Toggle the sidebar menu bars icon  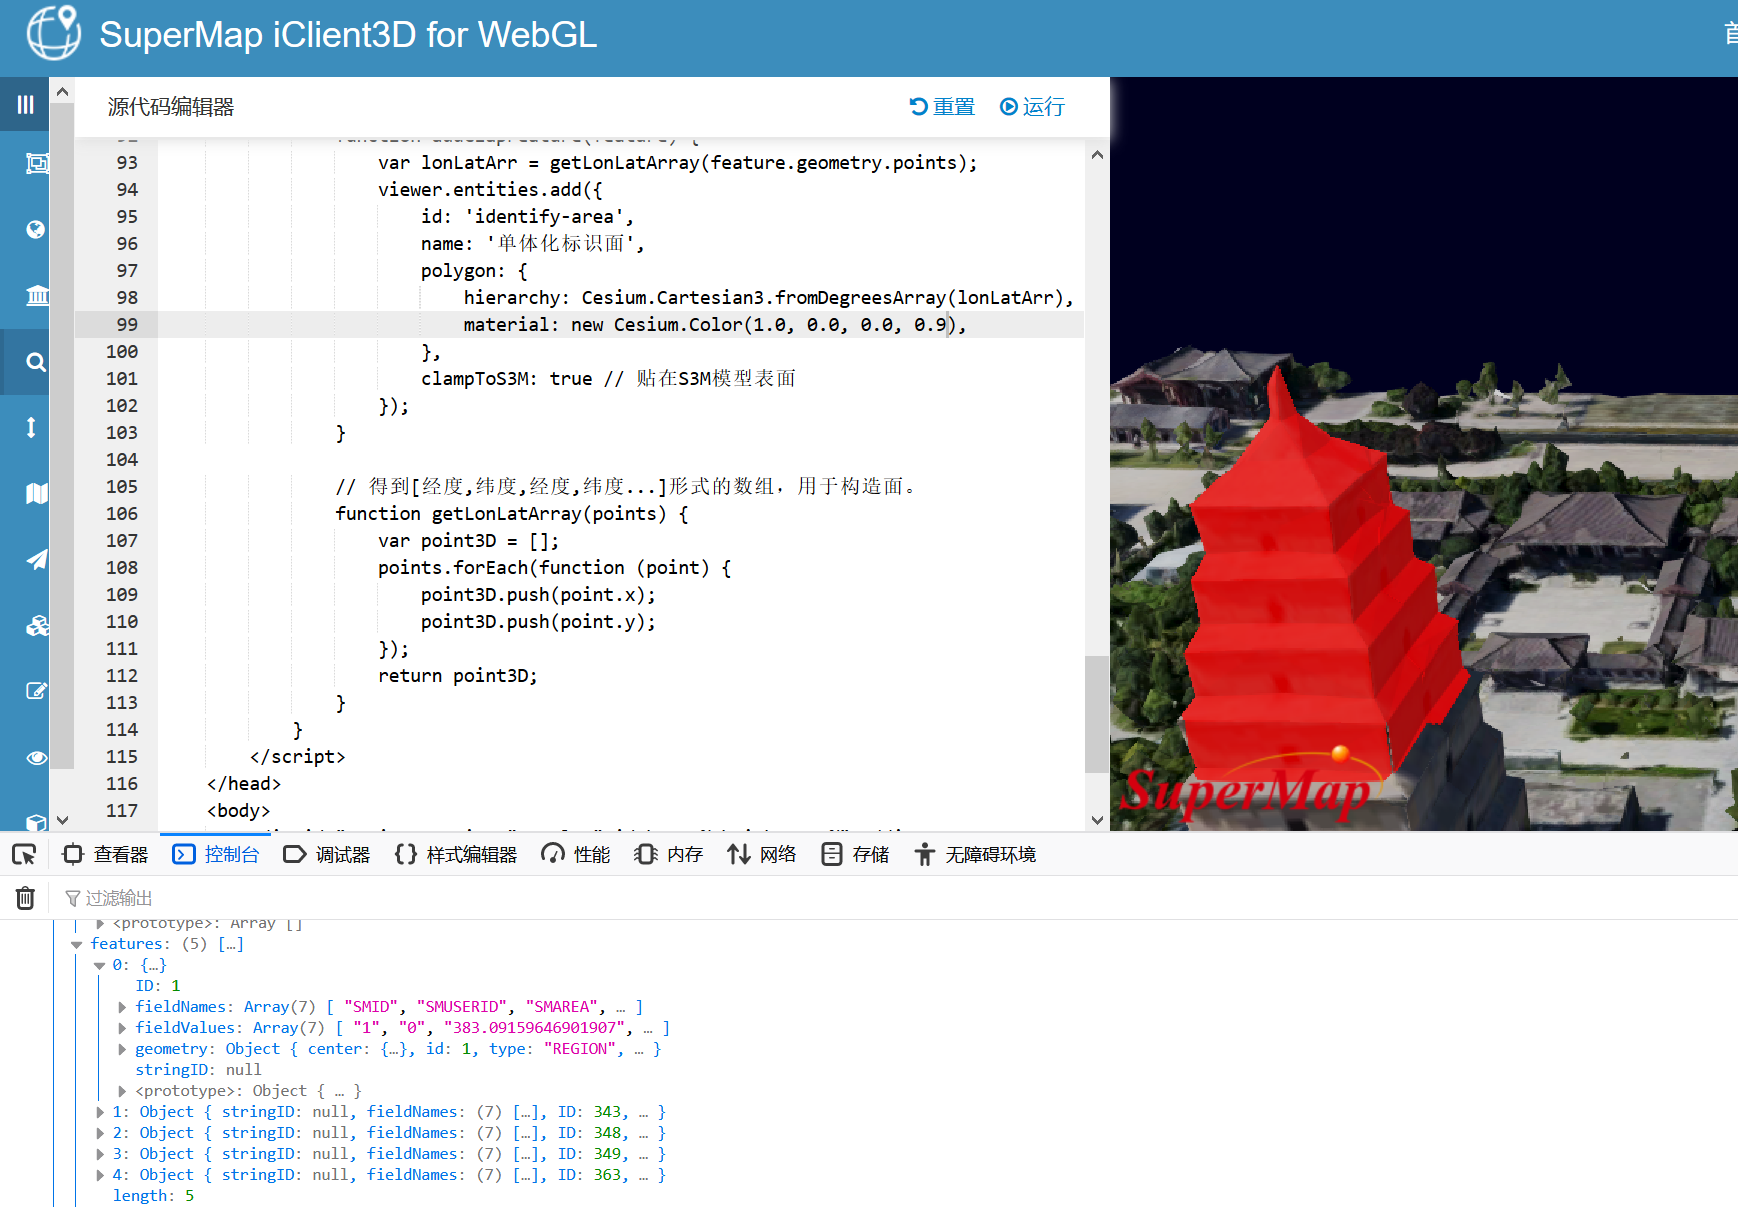[25, 104]
